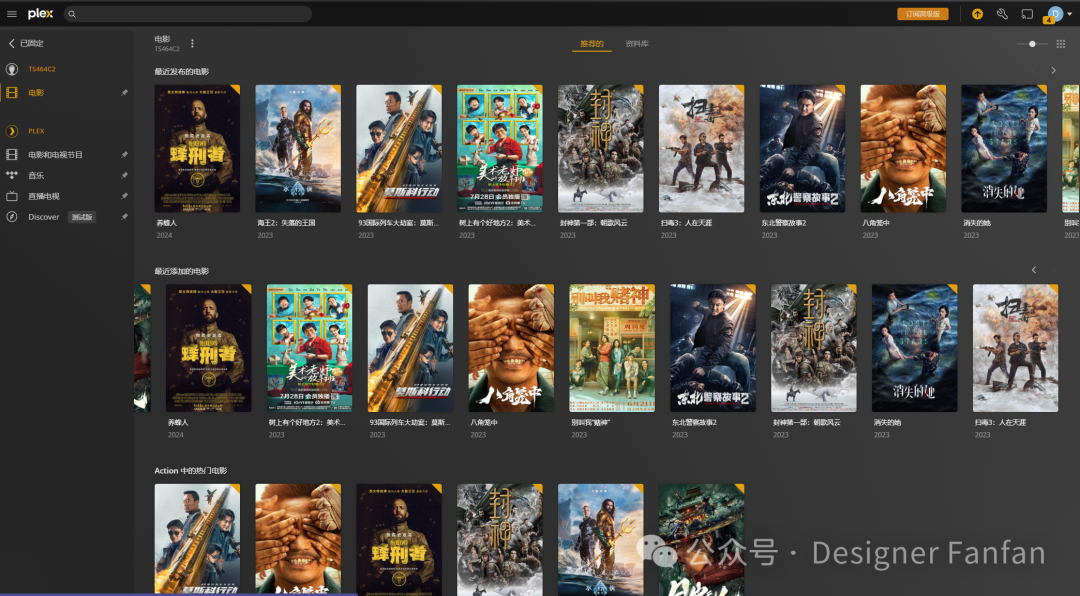Image resolution: width=1080 pixels, height=596 pixels.
Task: Adjust the poster size slider
Action: (x=1032, y=44)
